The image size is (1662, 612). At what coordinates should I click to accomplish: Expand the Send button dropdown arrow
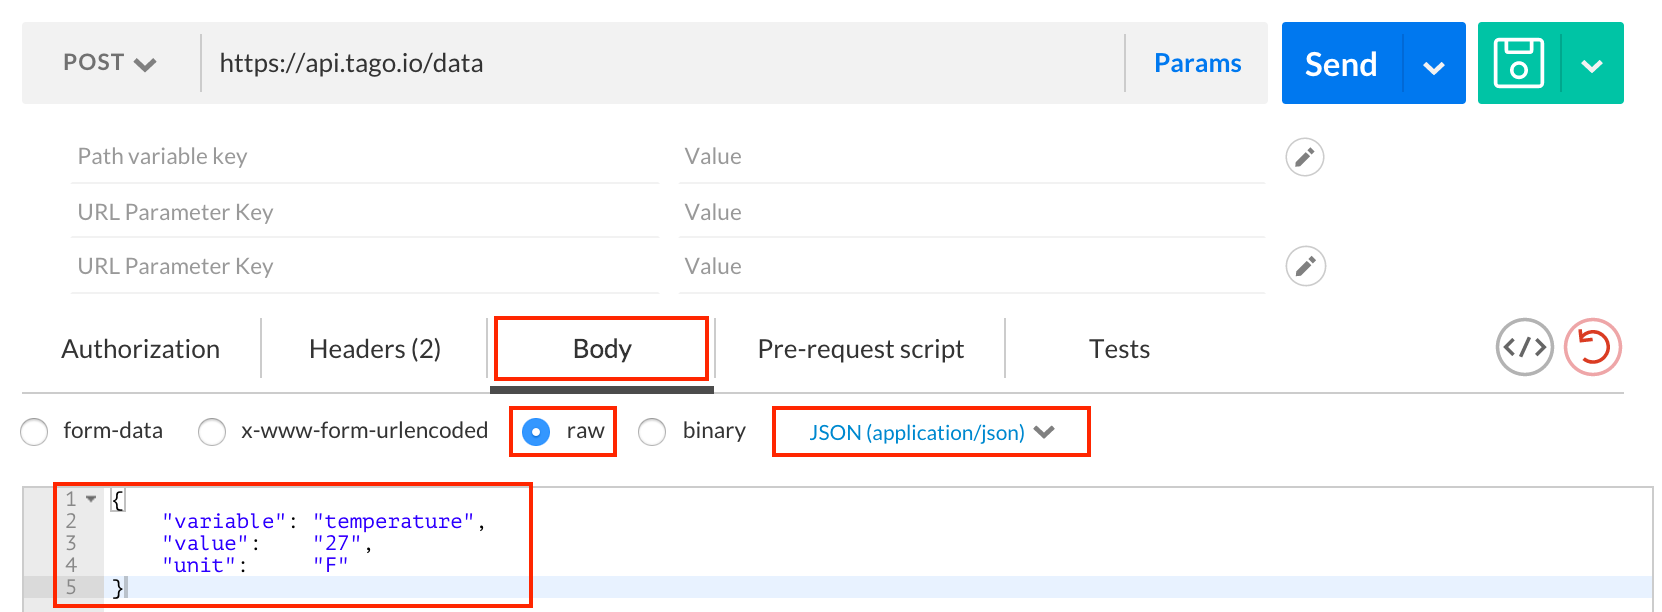1434,66
